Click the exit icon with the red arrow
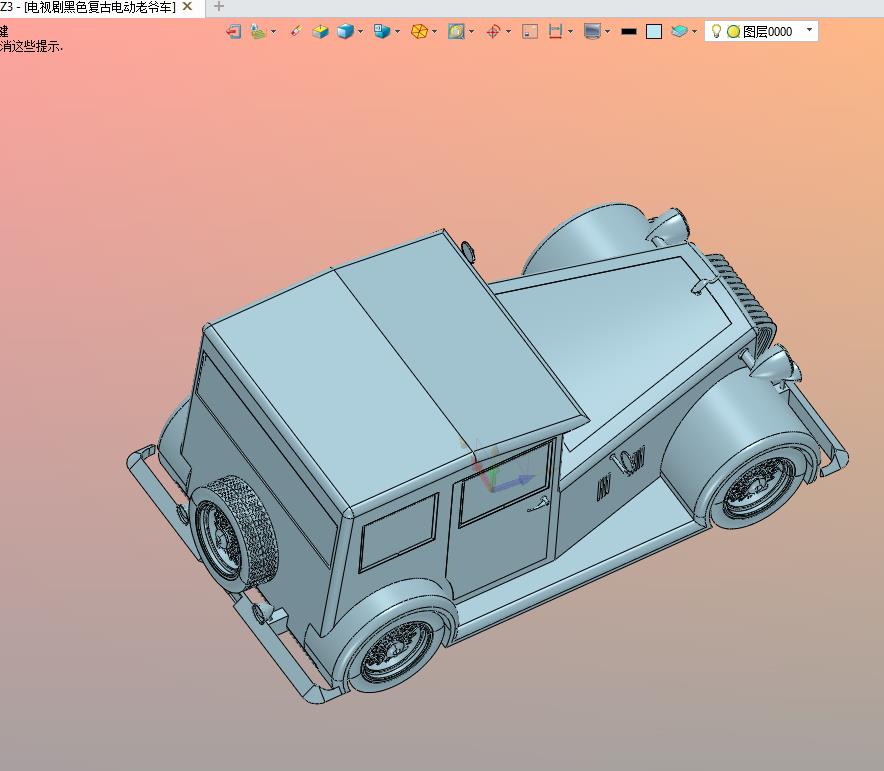The image size is (884, 771). [233, 32]
